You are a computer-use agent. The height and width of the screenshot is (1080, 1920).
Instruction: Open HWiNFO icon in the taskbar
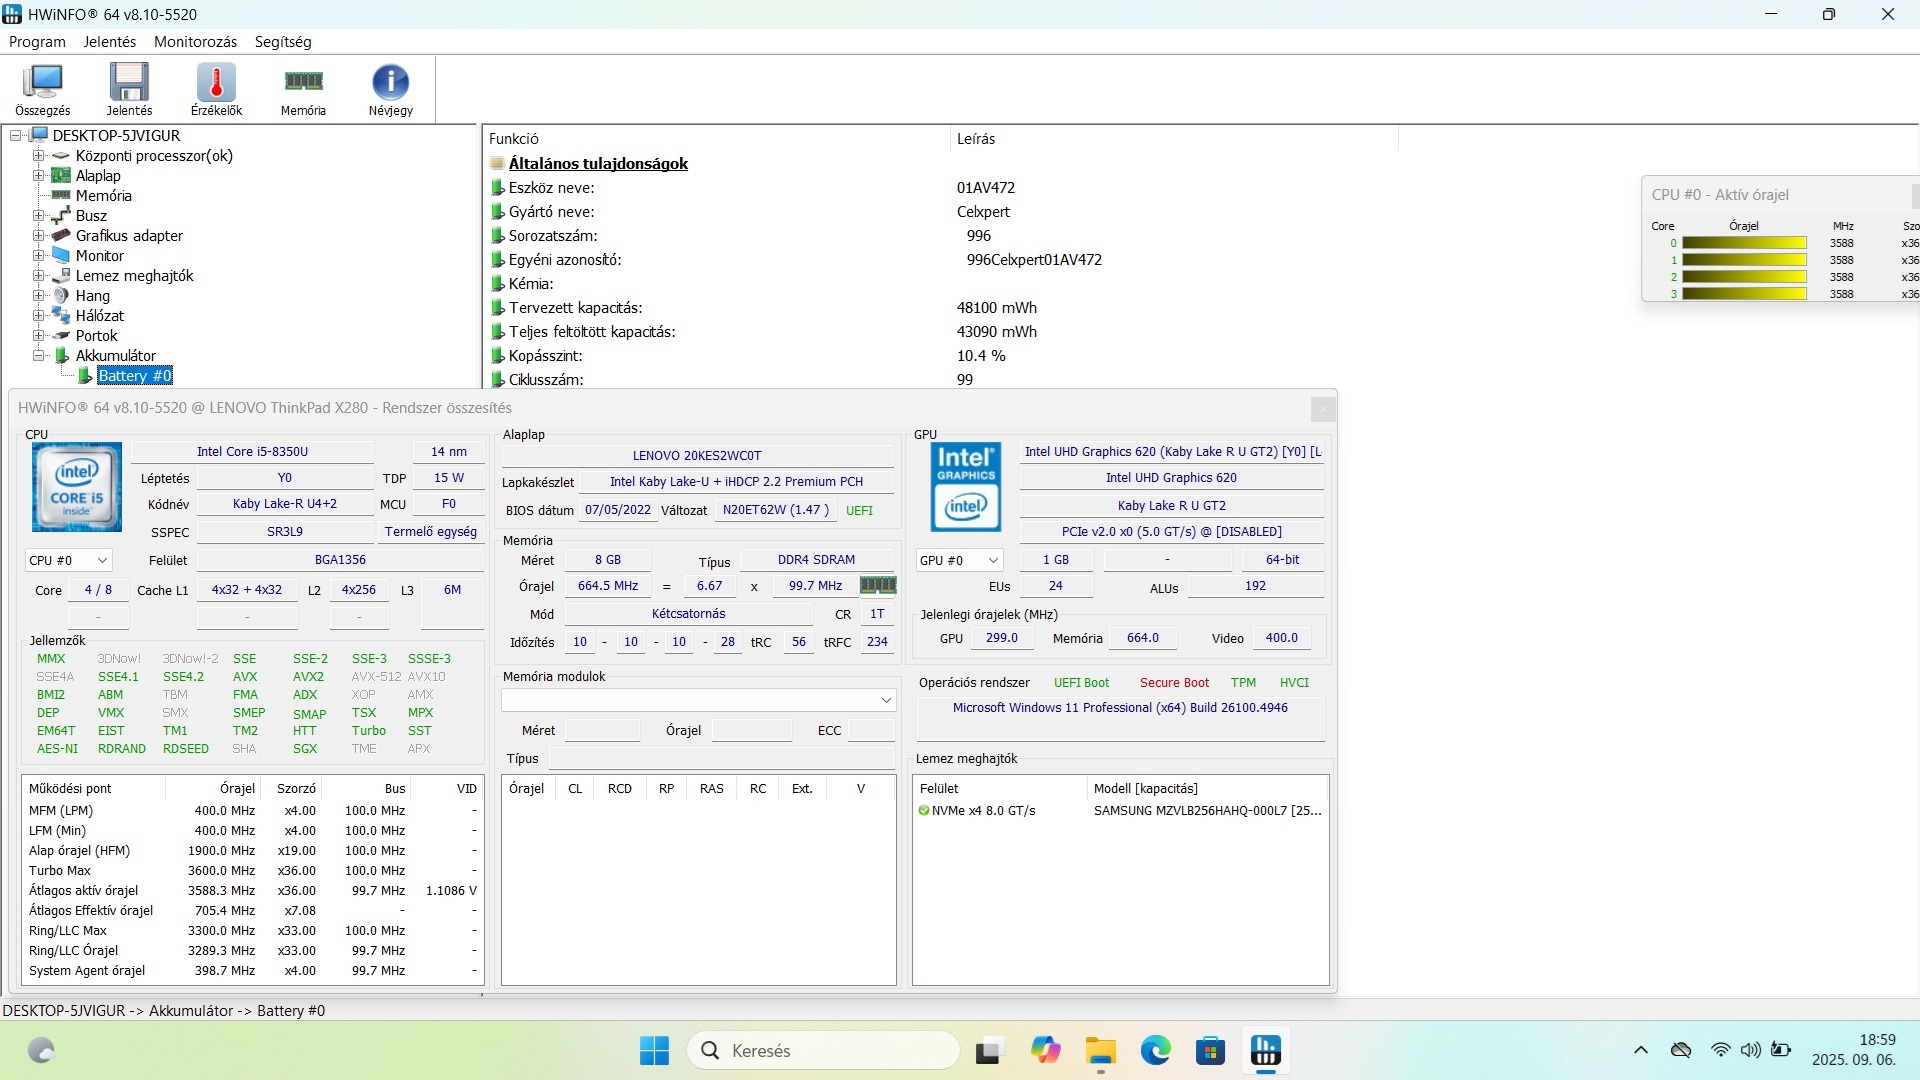click(1265, 1051)
